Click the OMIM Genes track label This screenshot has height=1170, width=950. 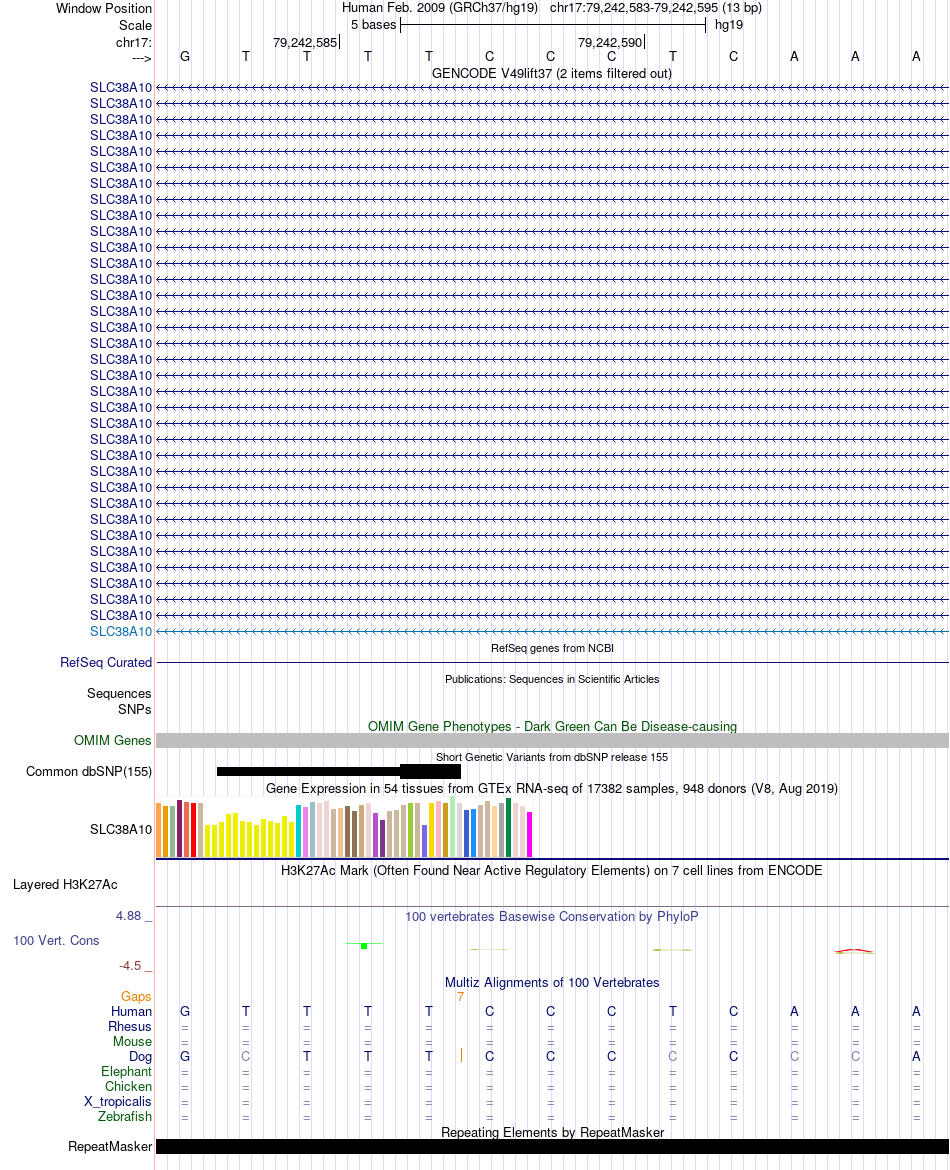(x=113, y=740)
